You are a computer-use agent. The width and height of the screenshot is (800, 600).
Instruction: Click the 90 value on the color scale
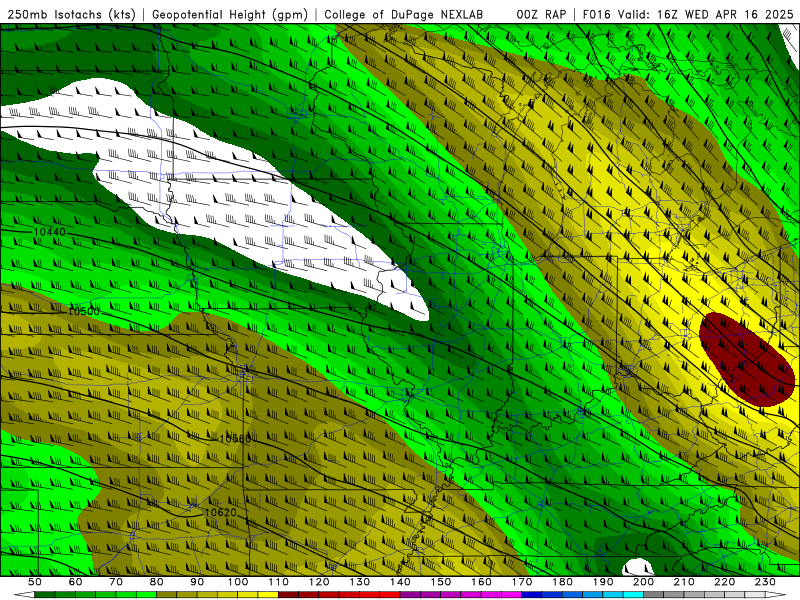pyautogui.click(x=197, y=582)
